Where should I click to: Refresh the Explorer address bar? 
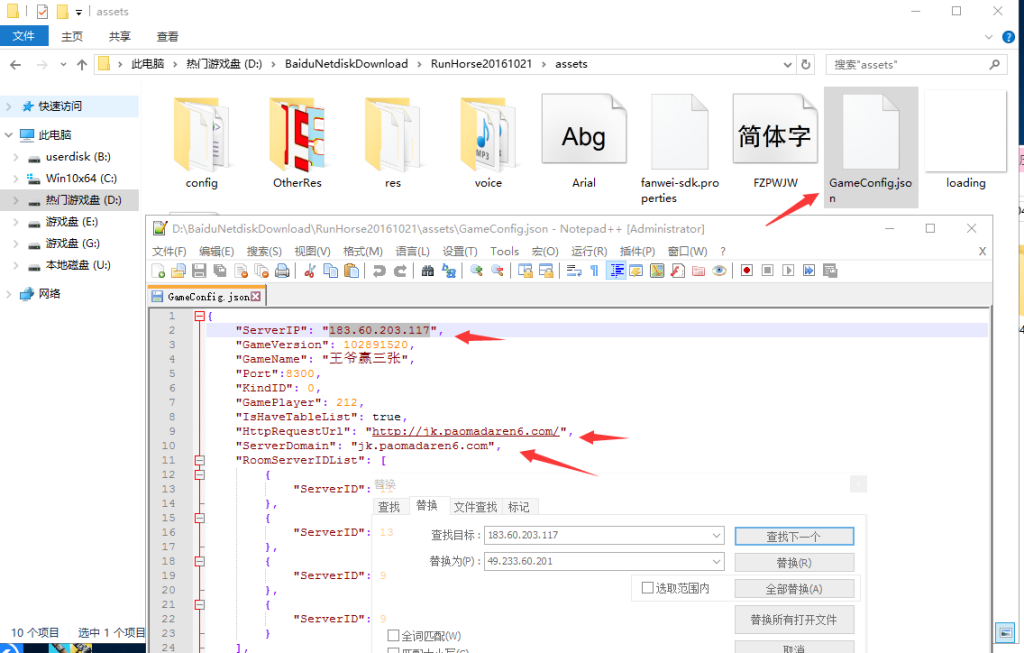point(806,64)
